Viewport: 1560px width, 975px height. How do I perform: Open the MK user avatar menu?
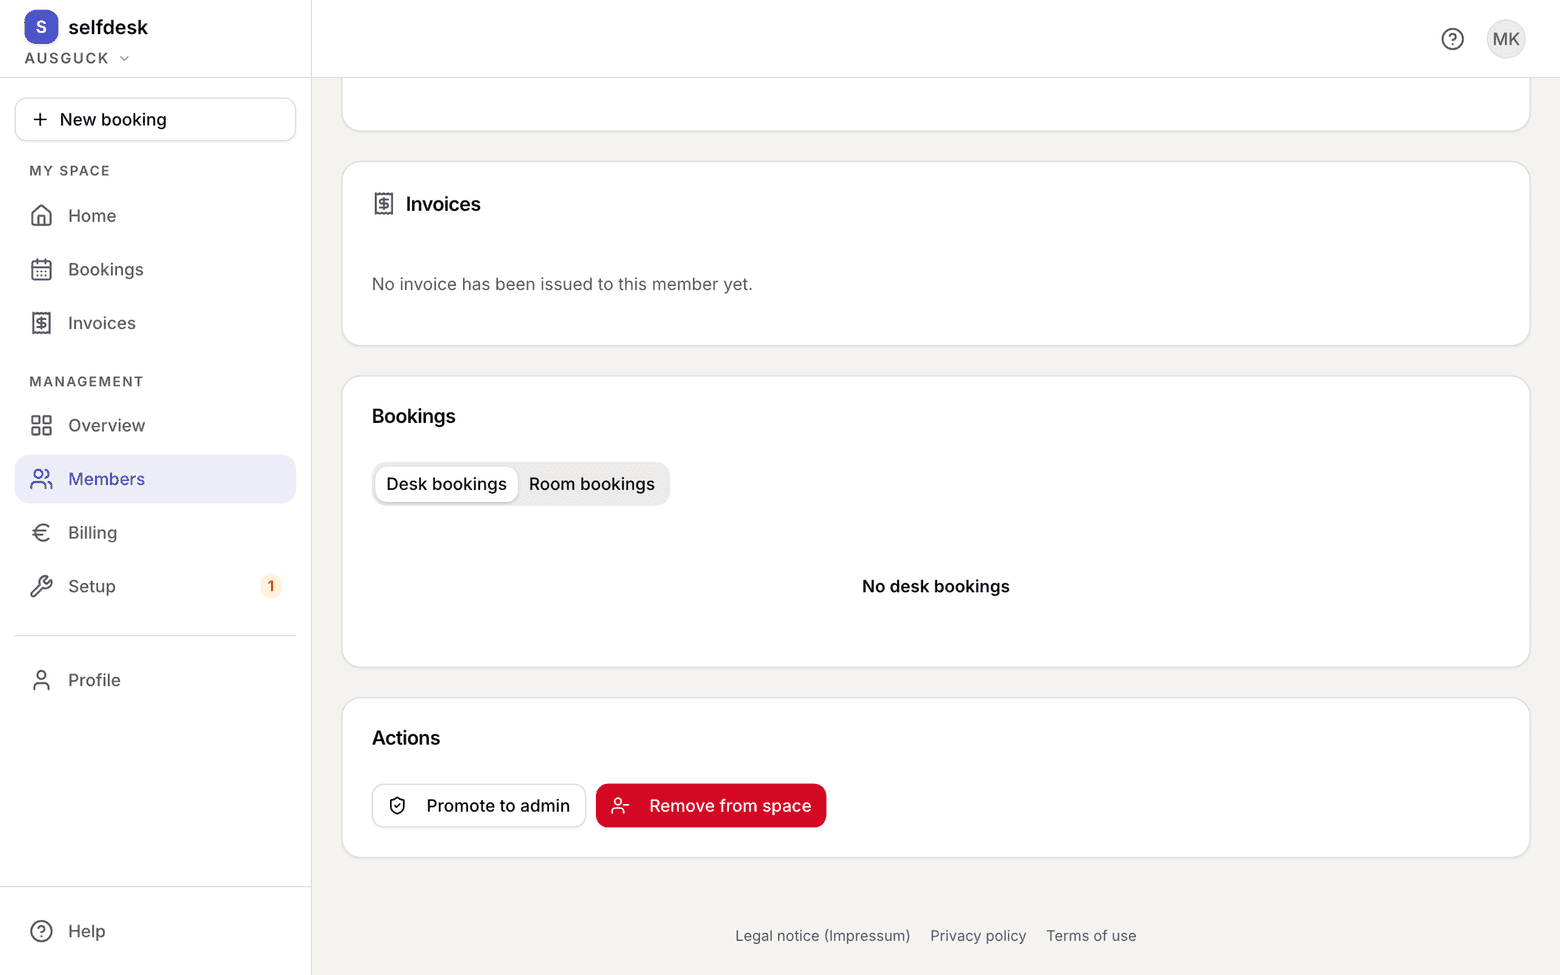tap(1505, 39)
